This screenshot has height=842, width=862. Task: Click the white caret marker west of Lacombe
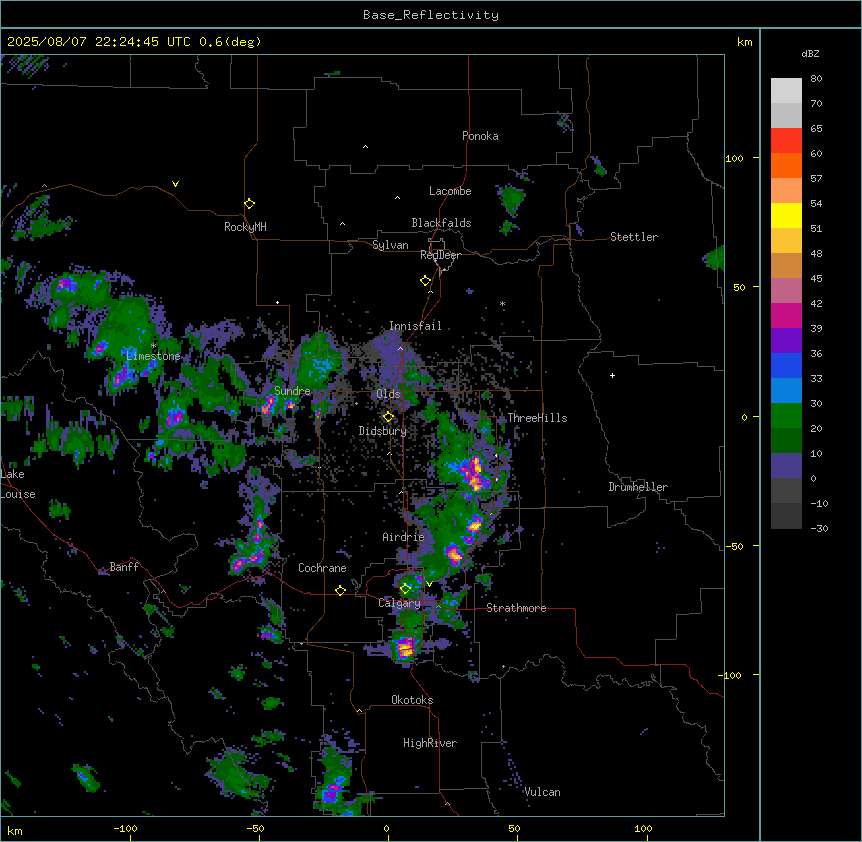pyautogui.click(x=397, y=198)
